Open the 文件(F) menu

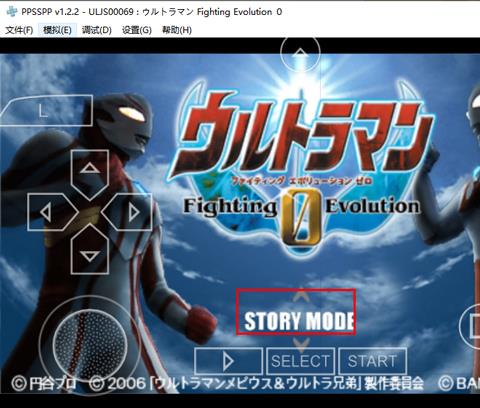tap(19, 30)
